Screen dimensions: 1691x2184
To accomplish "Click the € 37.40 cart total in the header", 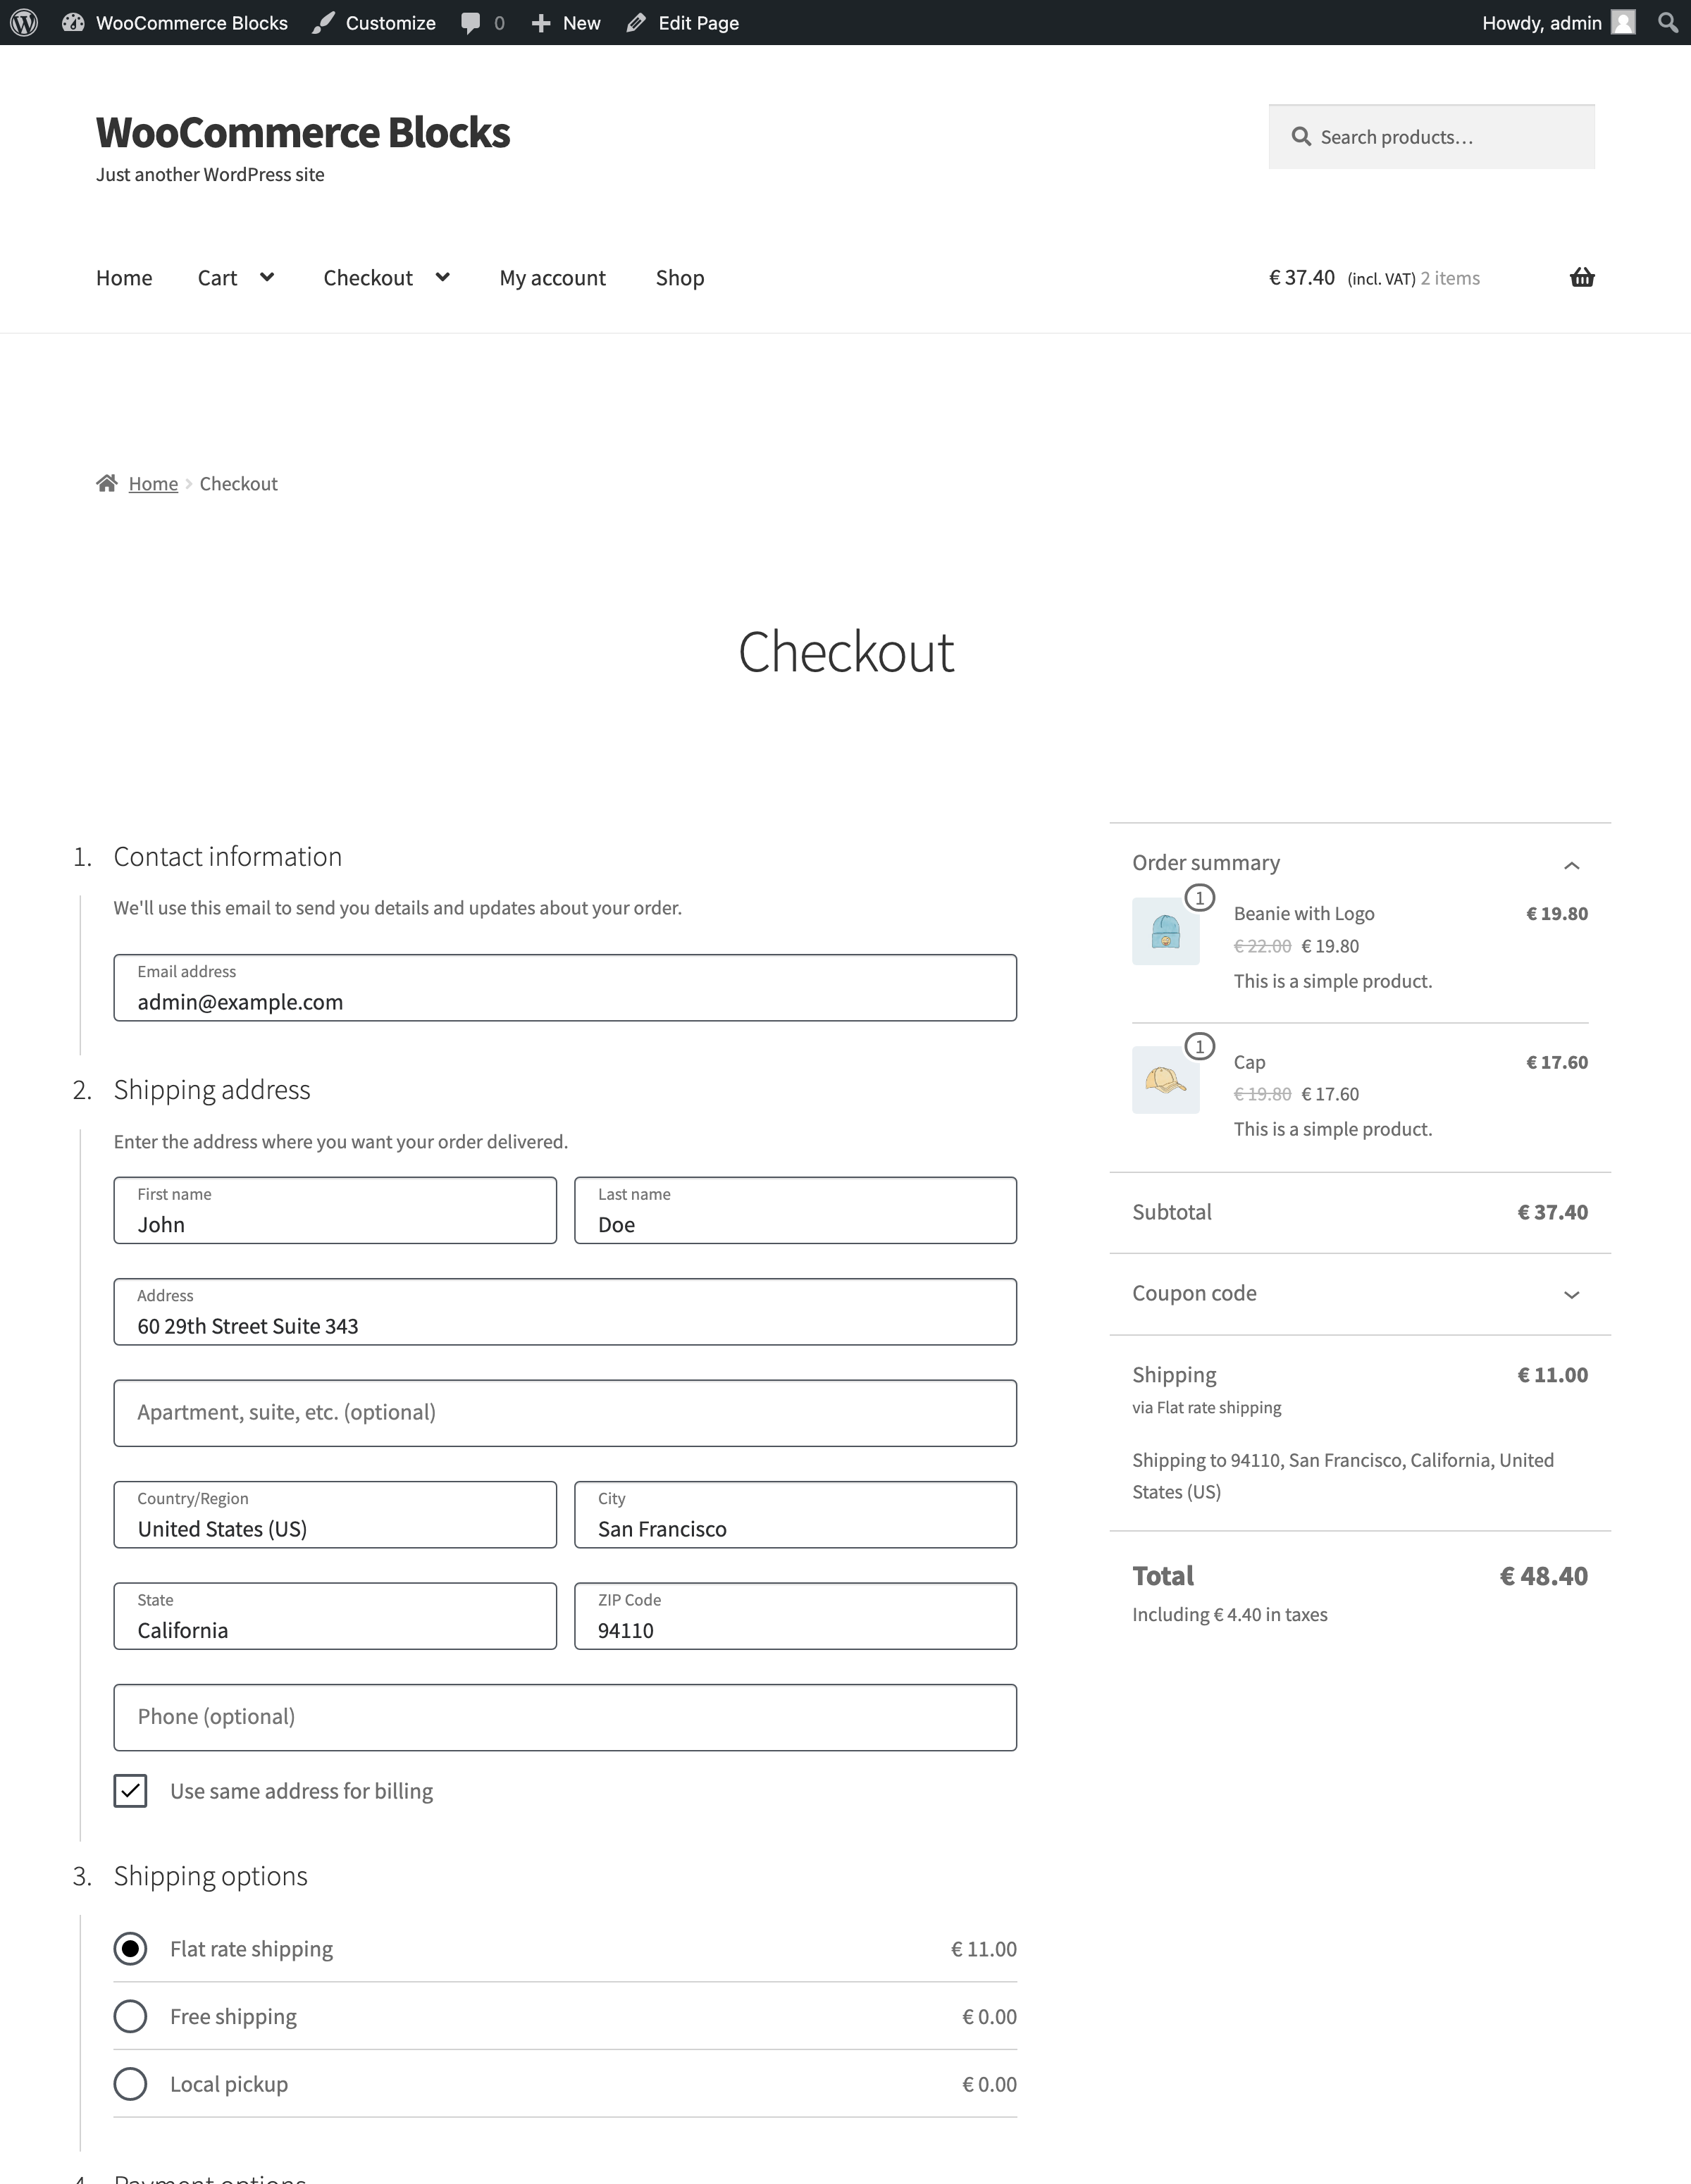I will point(1301,277).
